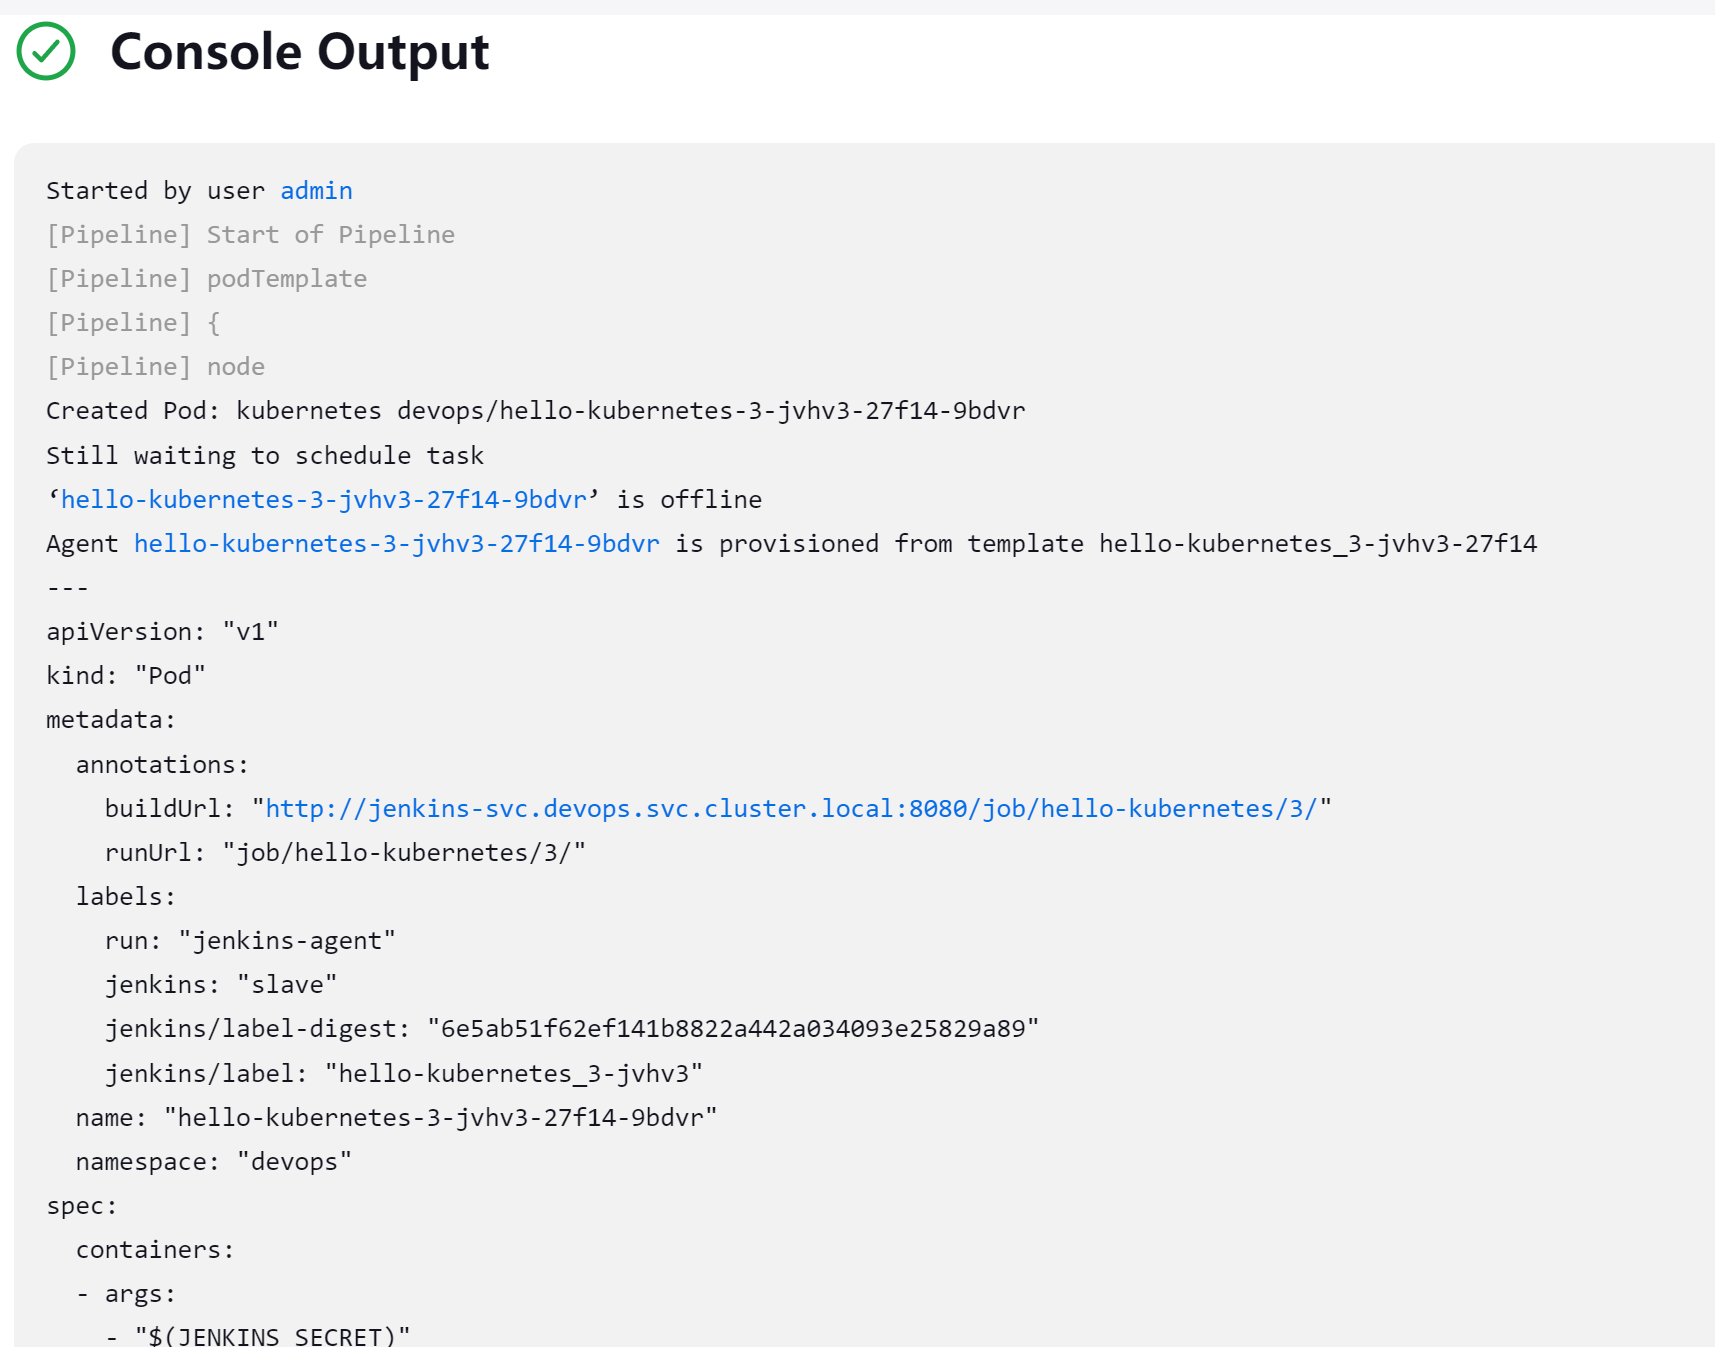This screenshot has width=1715, height=1347.
Task: Open offline agent link hello-kubernetes-3-jvhv3-27f14-9bdvr
Action: 324,500
